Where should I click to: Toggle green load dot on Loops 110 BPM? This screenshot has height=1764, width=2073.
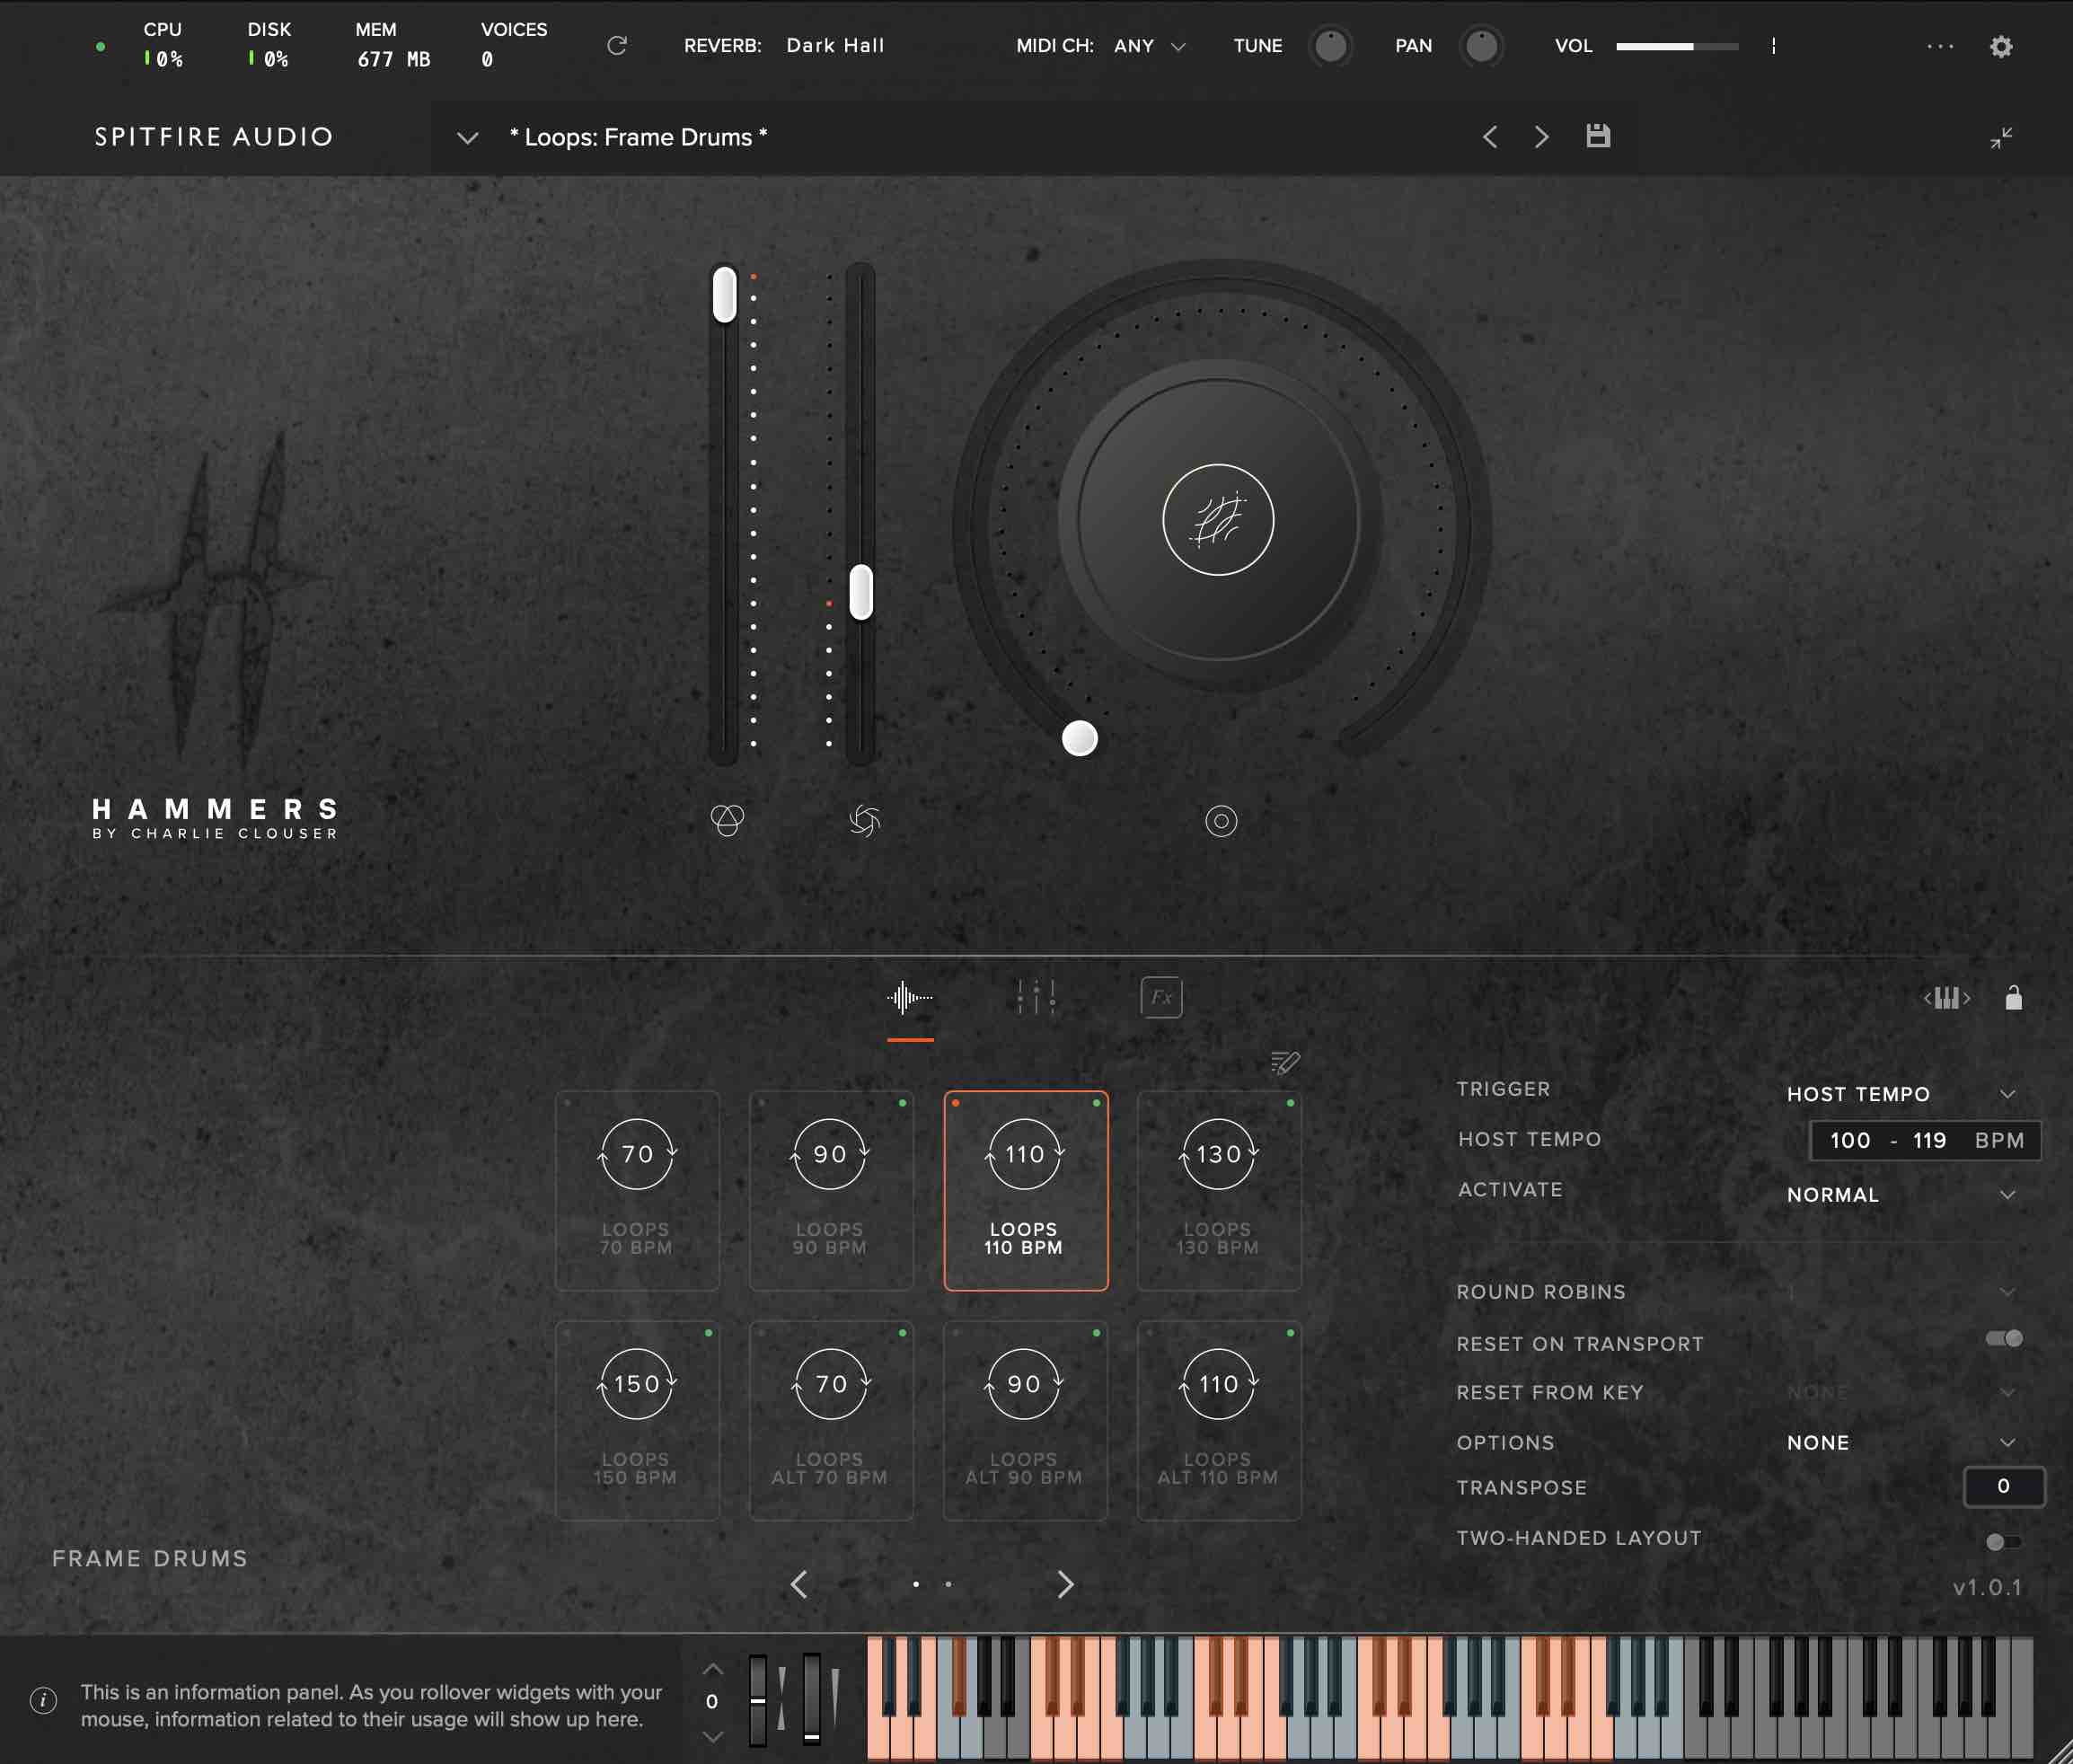click(x=1096, y=1103)
